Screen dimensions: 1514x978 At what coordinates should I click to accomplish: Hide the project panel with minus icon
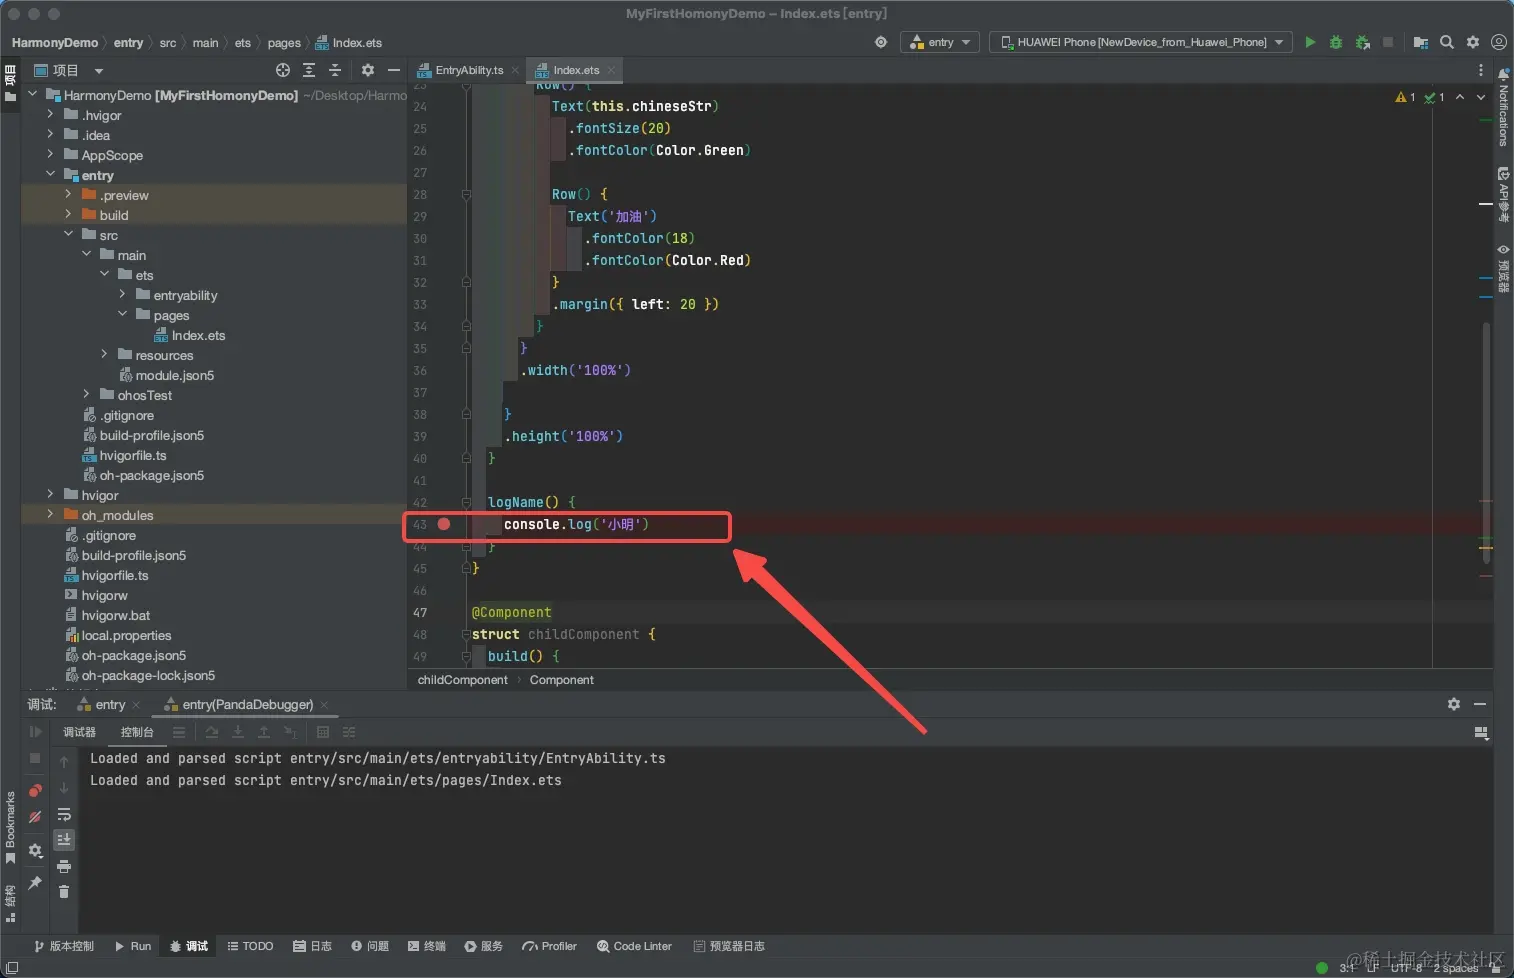click(x=394, y=70)
